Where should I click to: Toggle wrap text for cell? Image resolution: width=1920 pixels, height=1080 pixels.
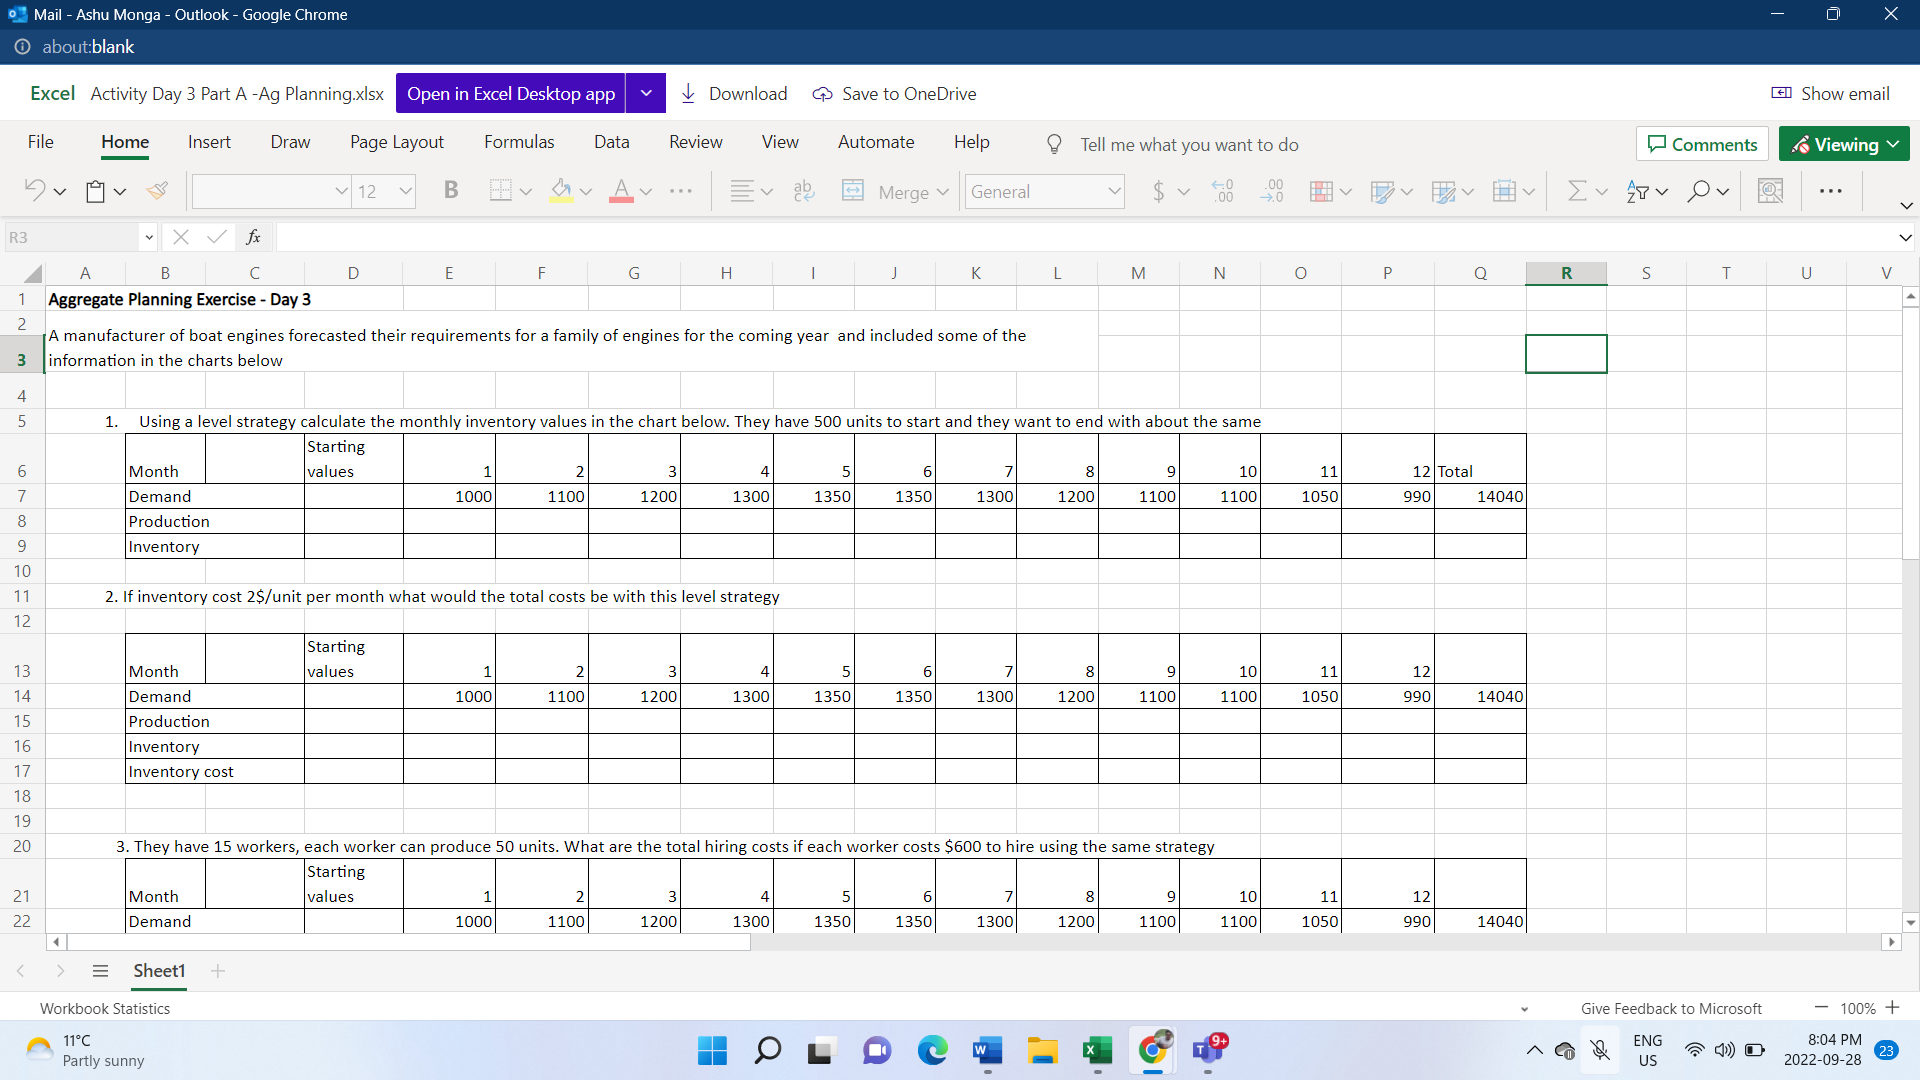tap(803, 190)
